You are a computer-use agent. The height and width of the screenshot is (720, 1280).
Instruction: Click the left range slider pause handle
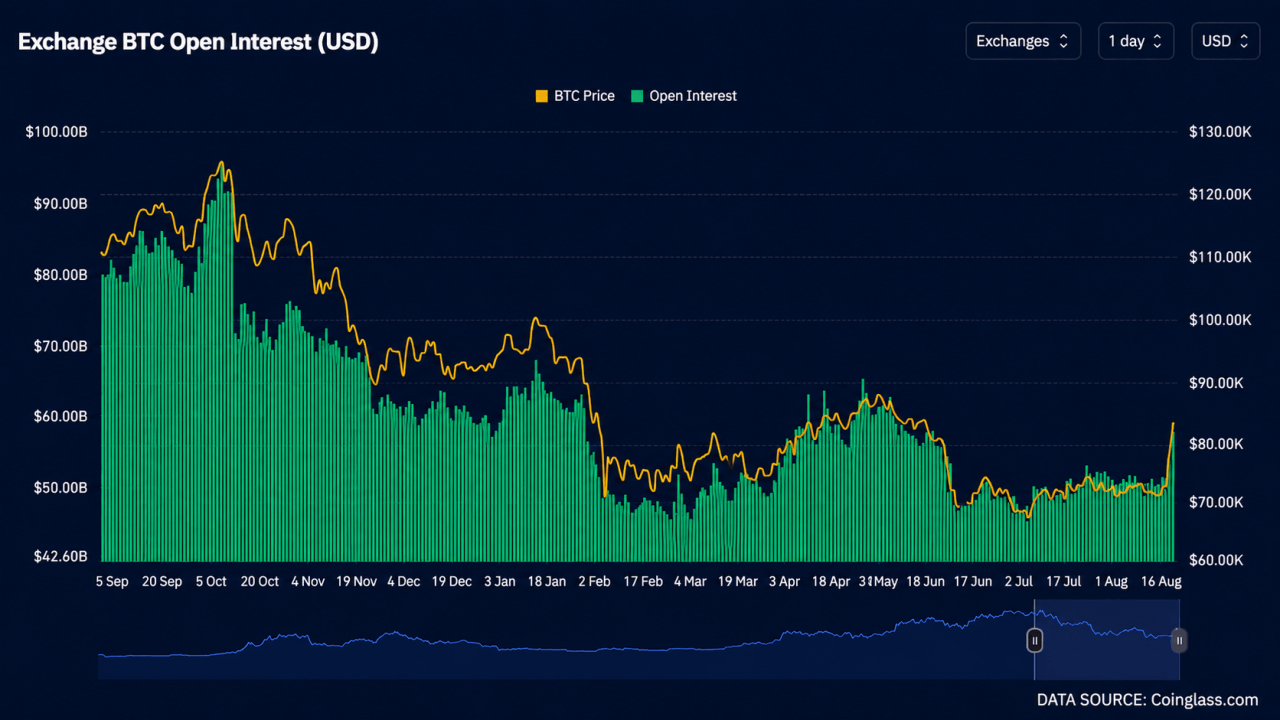click(x=1036, y=640)
